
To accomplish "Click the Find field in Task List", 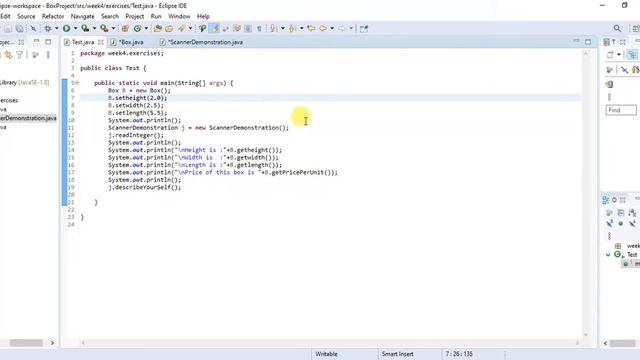I will (x=621, y=110).
